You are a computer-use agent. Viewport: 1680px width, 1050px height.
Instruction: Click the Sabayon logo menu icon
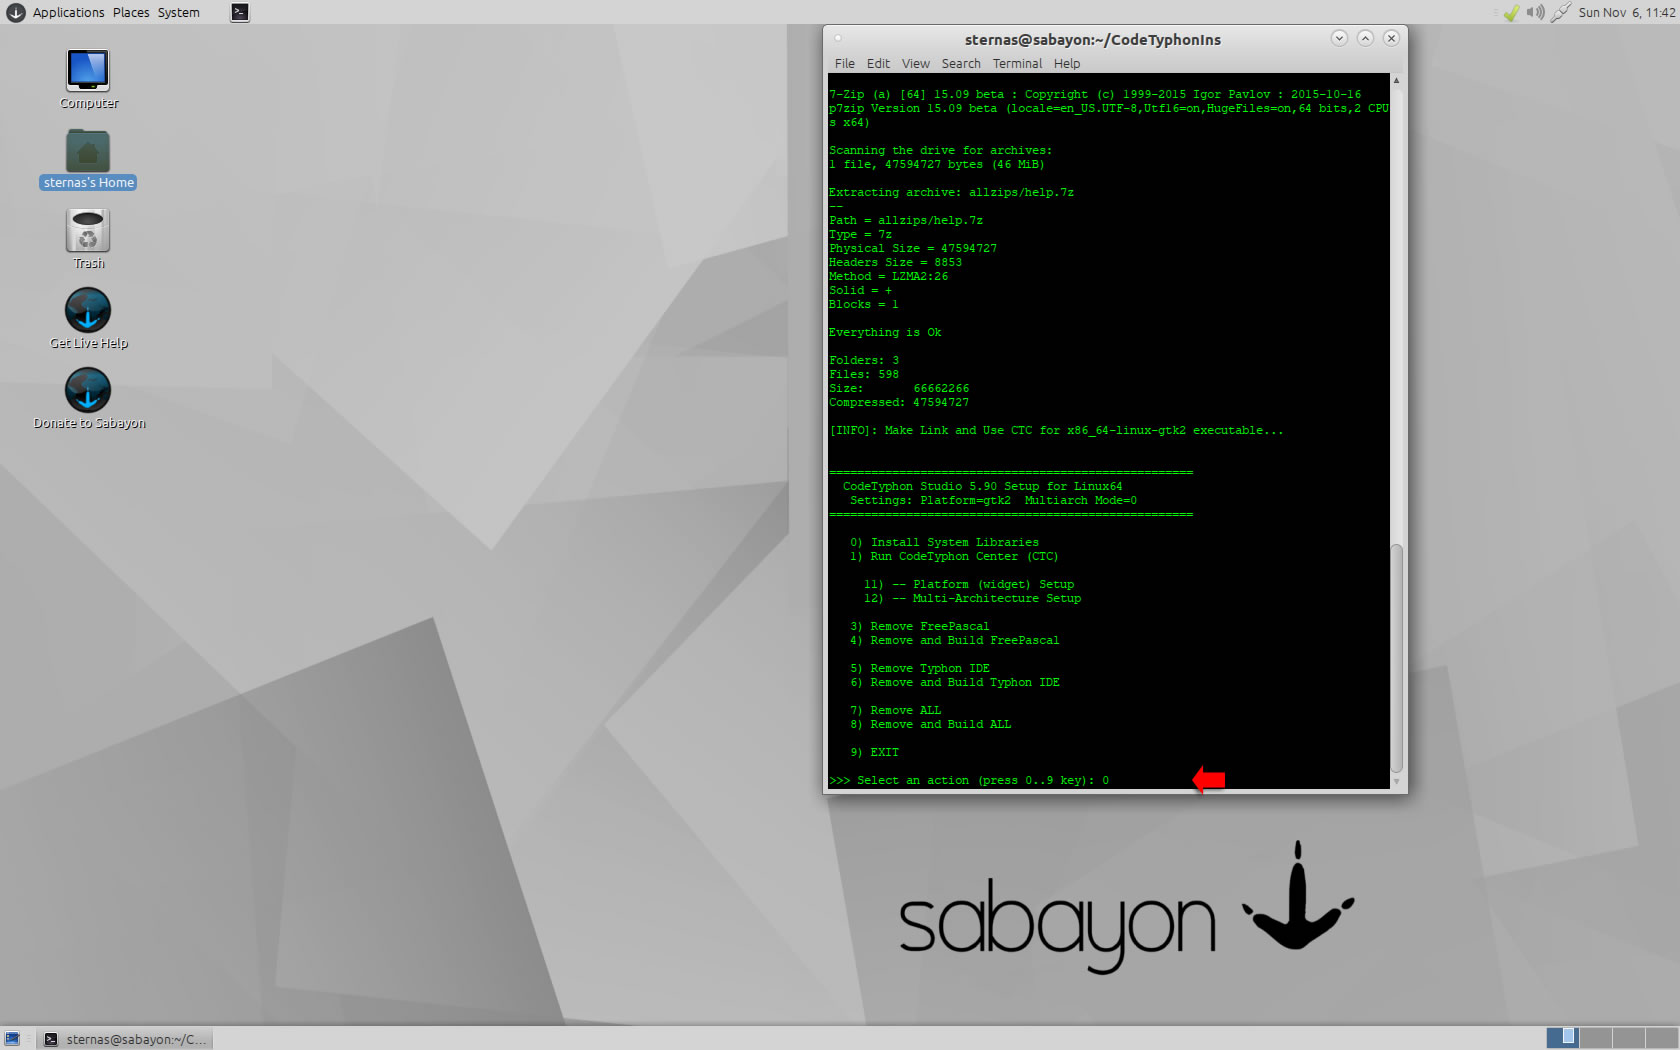tap(15, 12)
